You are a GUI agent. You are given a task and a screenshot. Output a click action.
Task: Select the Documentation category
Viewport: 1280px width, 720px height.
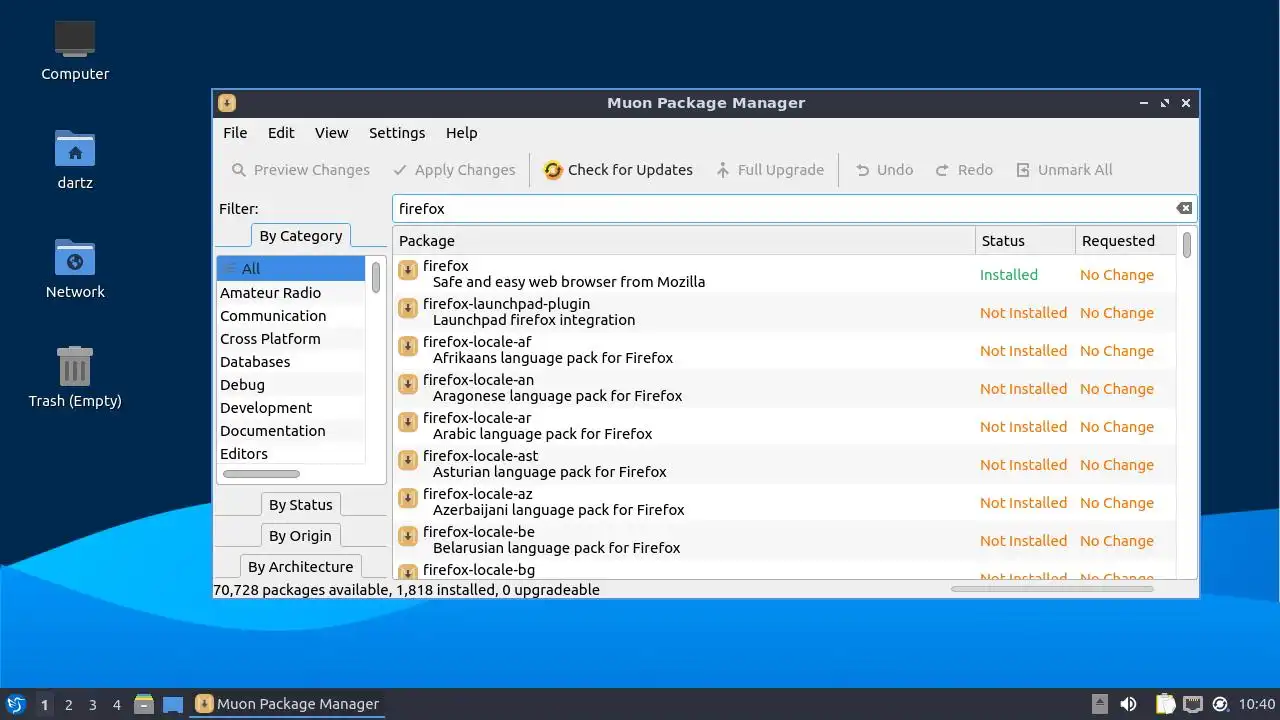click(291, 431)
